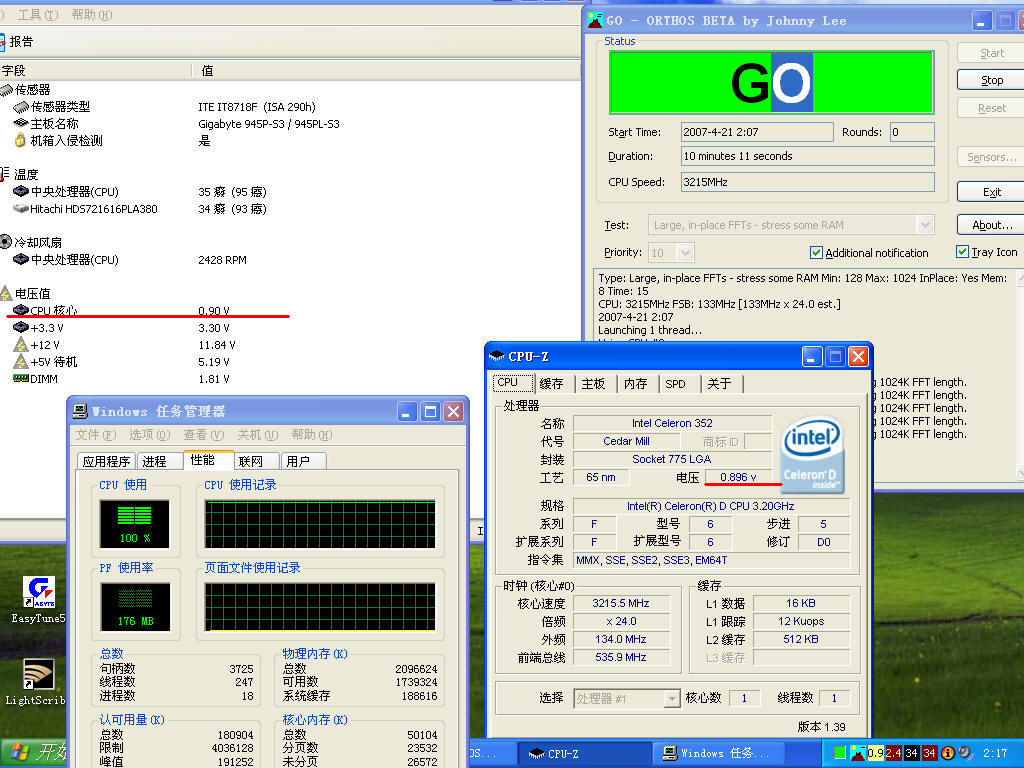Switch to the SPD tab in CPU-Z

tap(676, 383)
